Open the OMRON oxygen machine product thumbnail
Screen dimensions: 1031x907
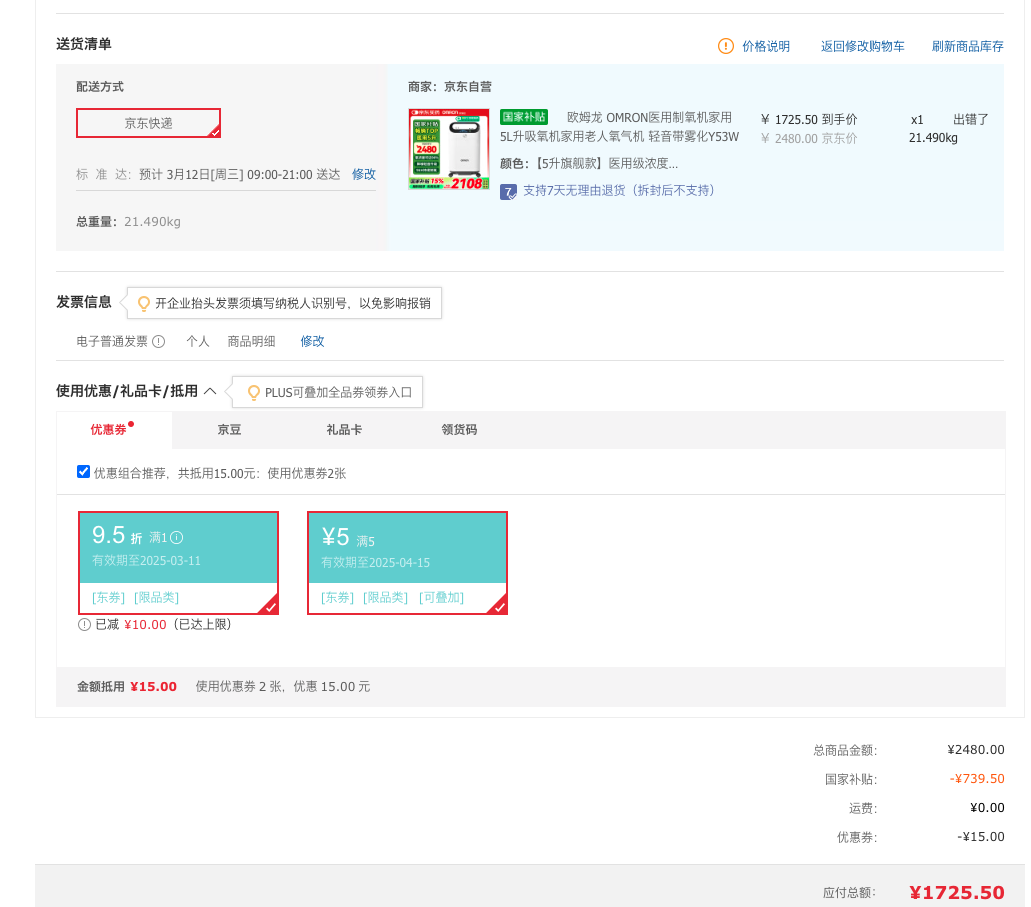[449, 149]
